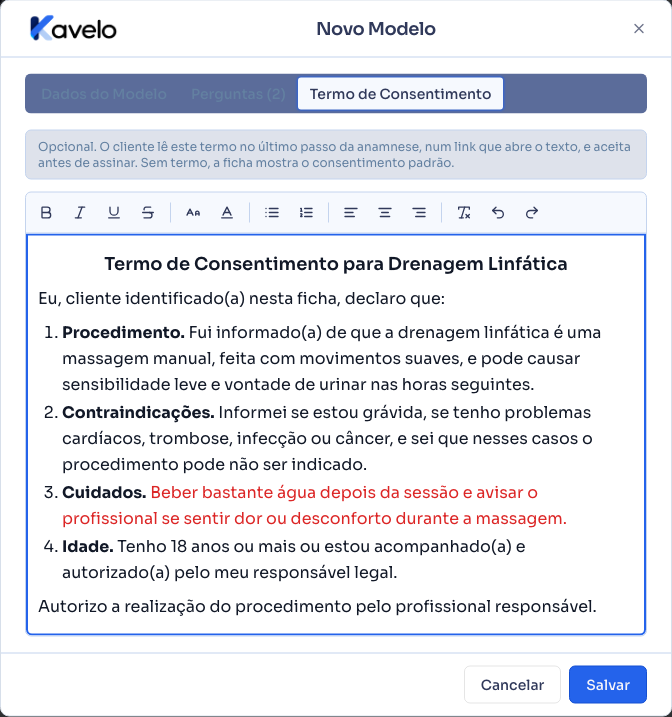Click the 'Autorizo a realização' closing line
672x717 pixels.
click(317, 607)
